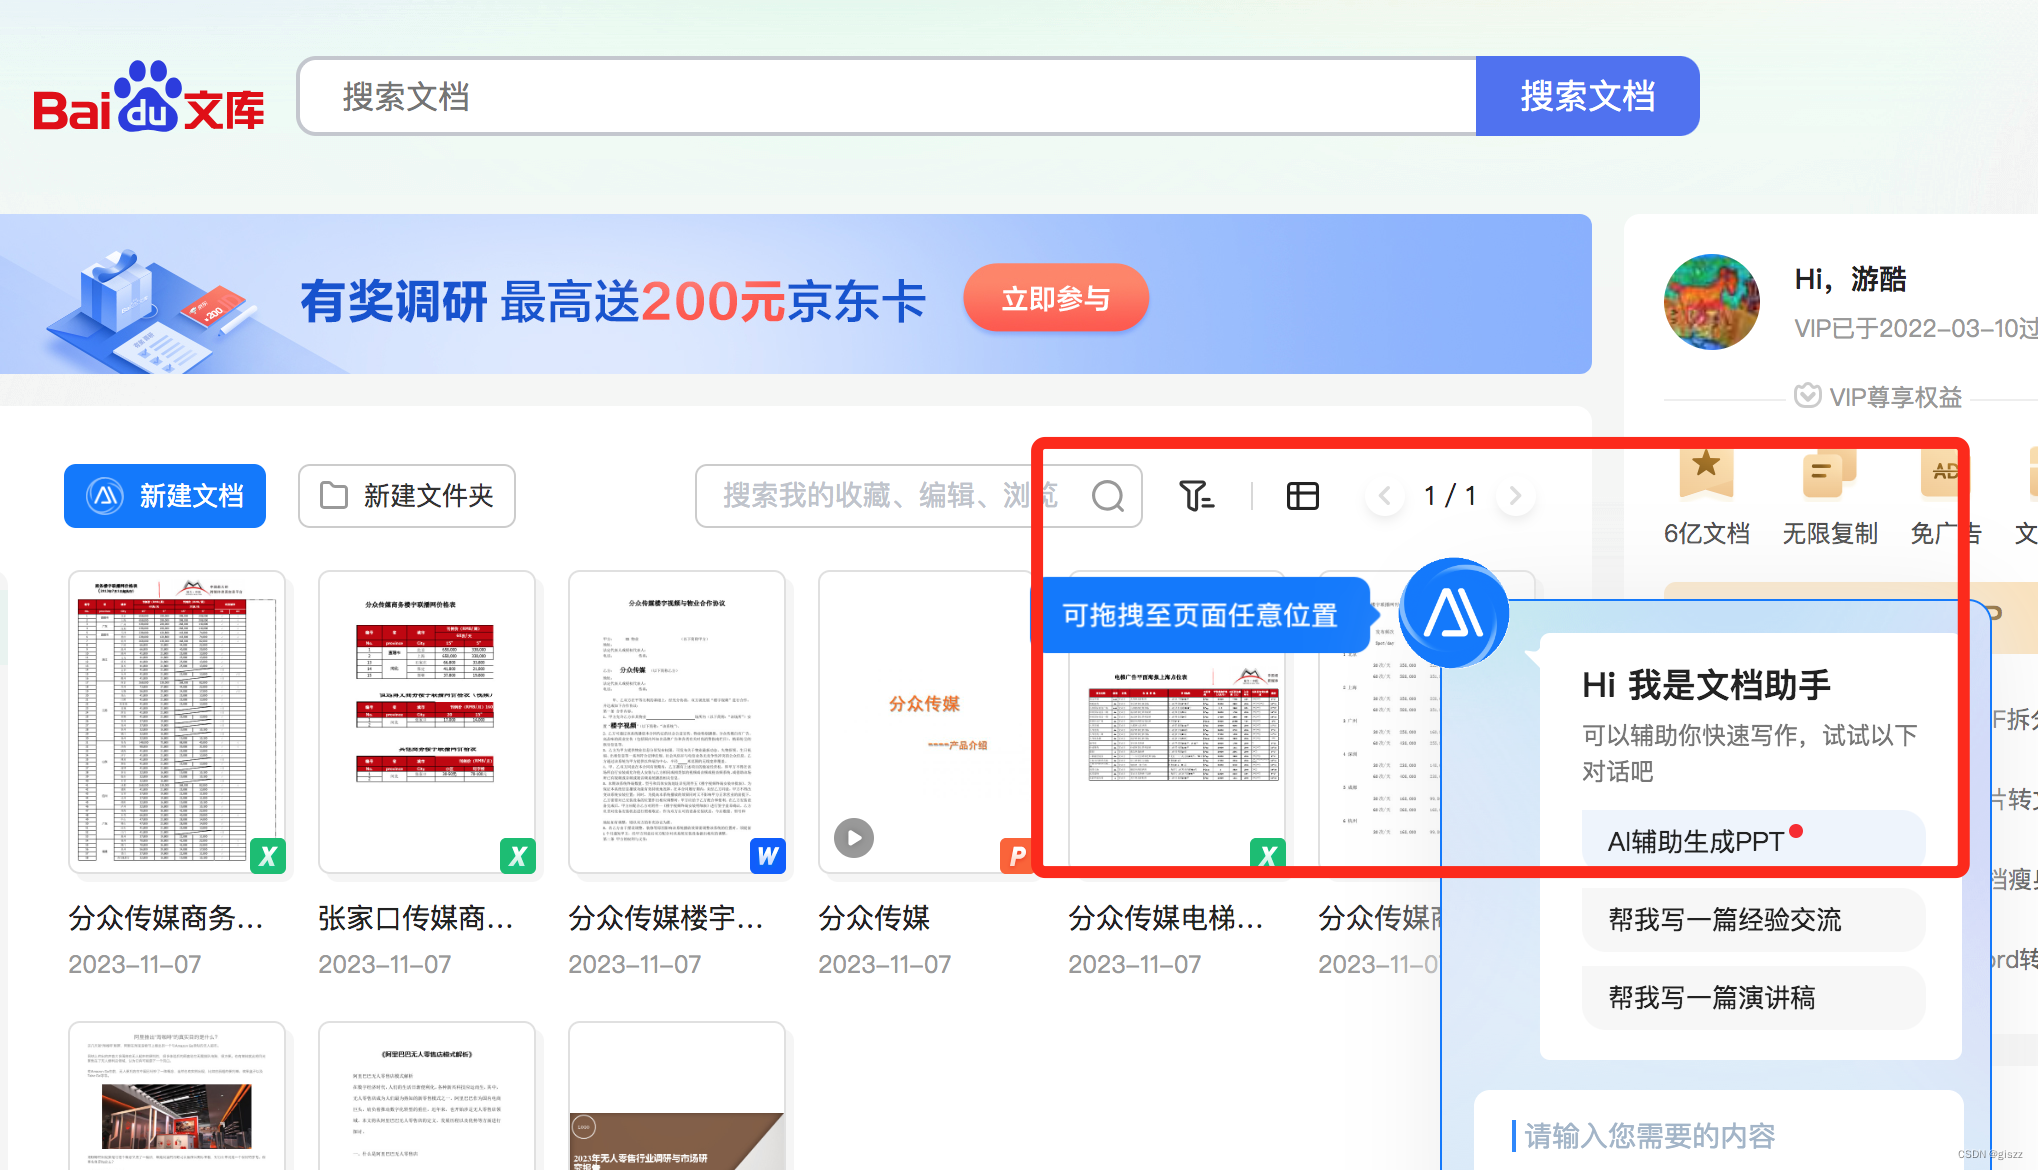Open the 张家口传媒商 spreadsheet thumbnail
Viewport: 2038px width, 1170px height.
427,722
